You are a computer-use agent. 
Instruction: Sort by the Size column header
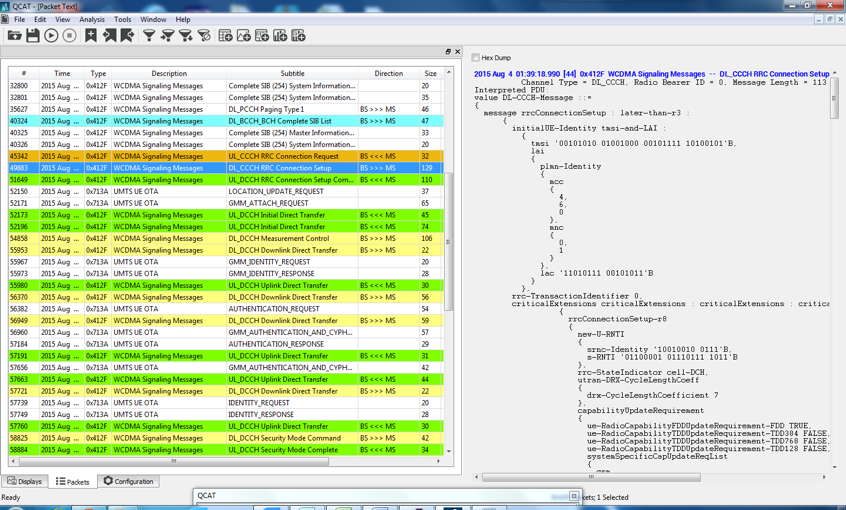pos(431,73)
